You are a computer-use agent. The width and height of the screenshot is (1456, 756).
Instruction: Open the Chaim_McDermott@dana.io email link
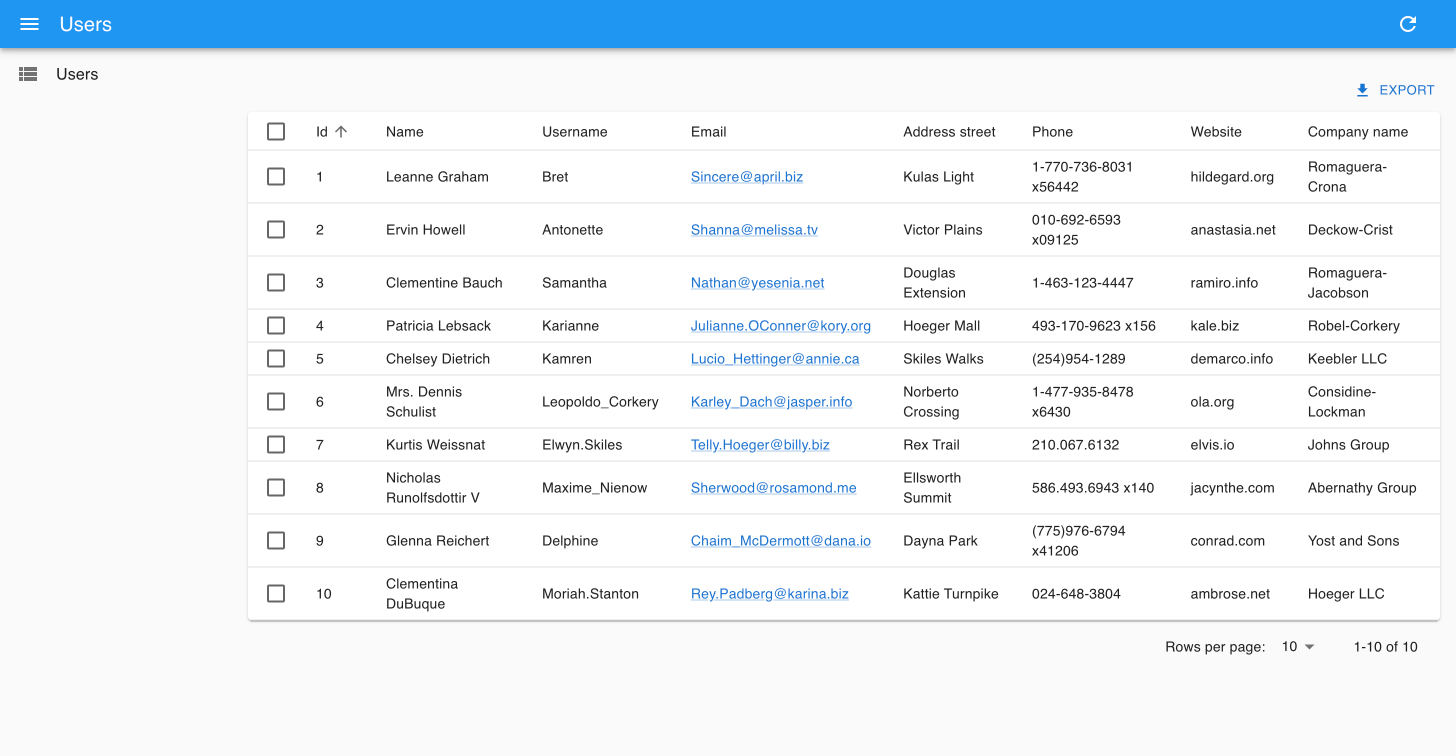click(x=781, y=540)
